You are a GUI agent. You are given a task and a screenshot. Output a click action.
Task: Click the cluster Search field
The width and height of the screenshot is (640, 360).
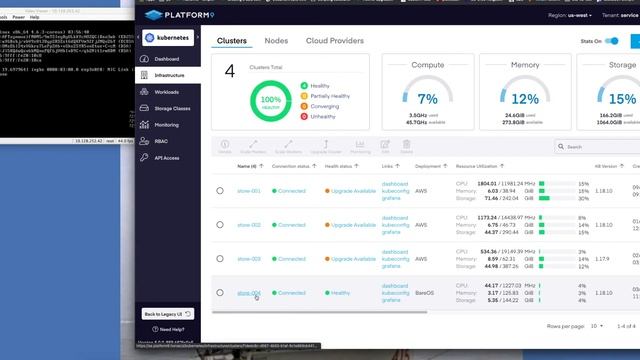(598, 147)
